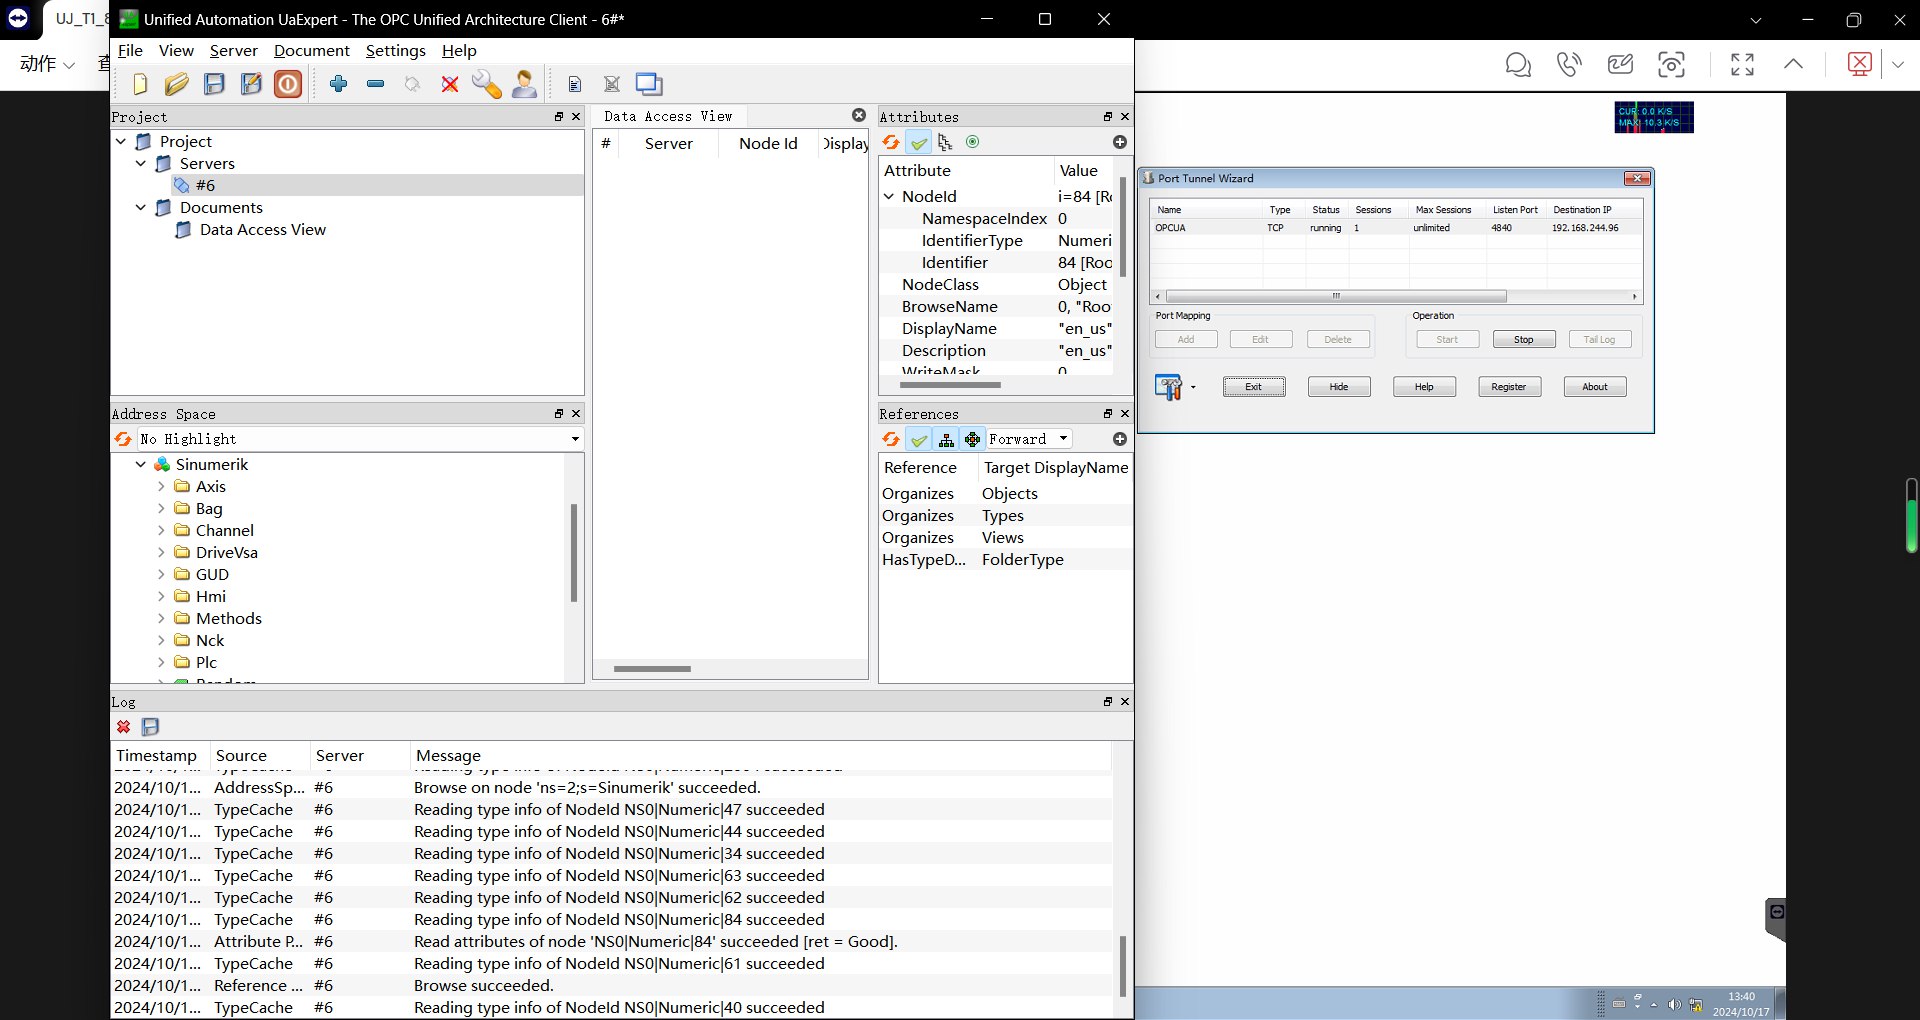Screen dimensions: 1920x1020
Task: Toggle the network node icon in References toolbar
Action: [972, 439]
